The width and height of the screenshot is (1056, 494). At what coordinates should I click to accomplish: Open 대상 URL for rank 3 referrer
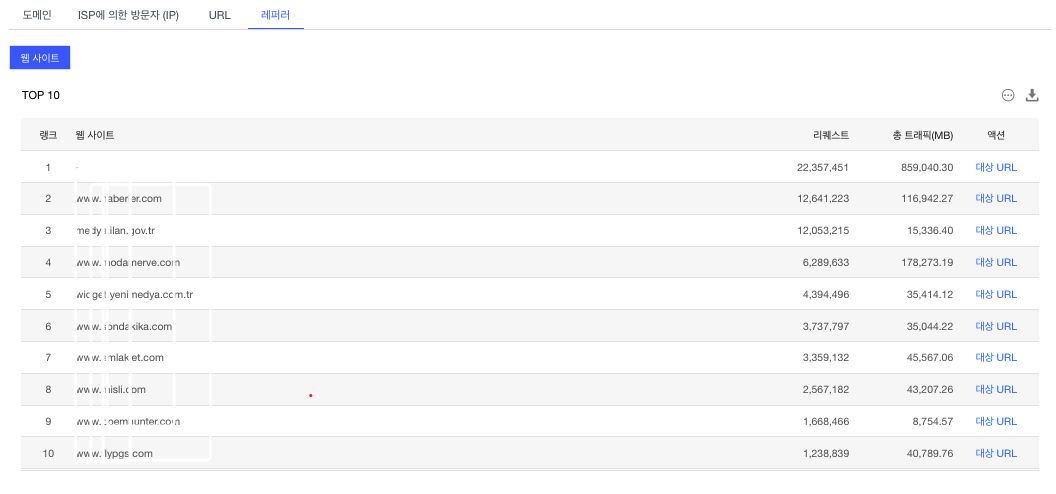(996, 230)
